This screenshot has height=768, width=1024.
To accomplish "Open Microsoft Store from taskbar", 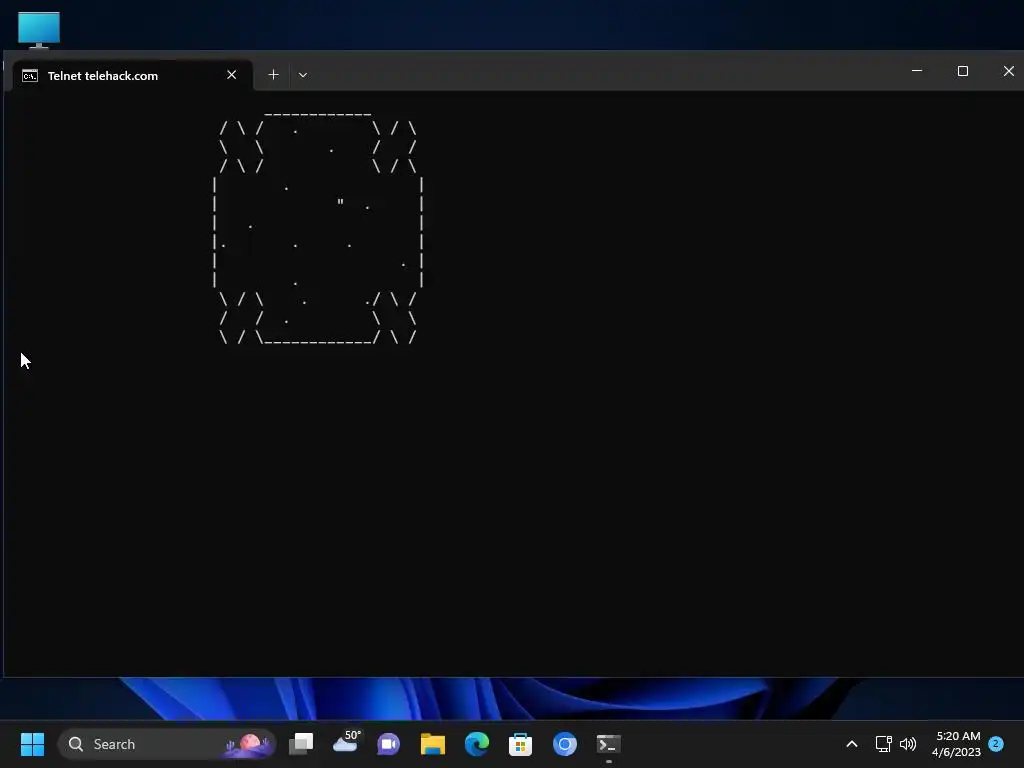I will coord(520,744).
